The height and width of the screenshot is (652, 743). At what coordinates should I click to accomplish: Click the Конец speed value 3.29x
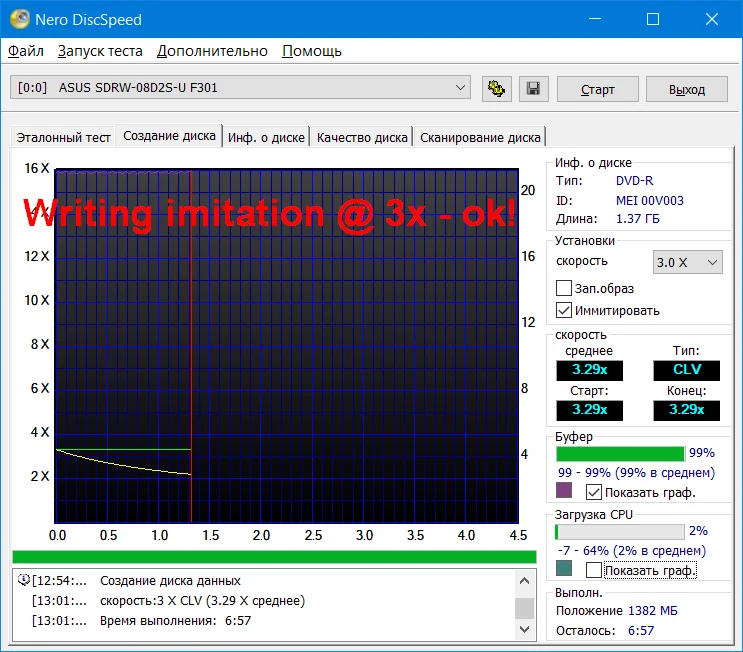click(687, 410)
